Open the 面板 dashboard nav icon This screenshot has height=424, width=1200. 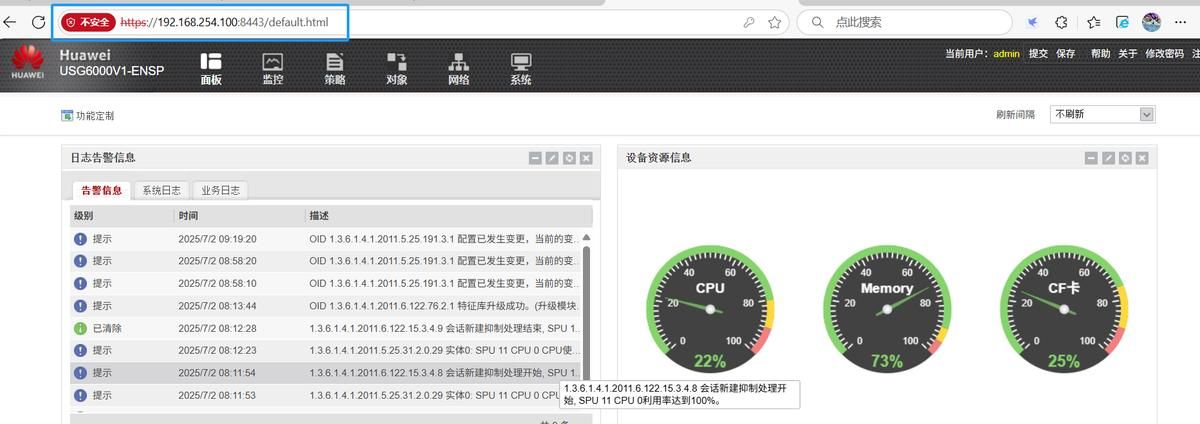(210, 68)
